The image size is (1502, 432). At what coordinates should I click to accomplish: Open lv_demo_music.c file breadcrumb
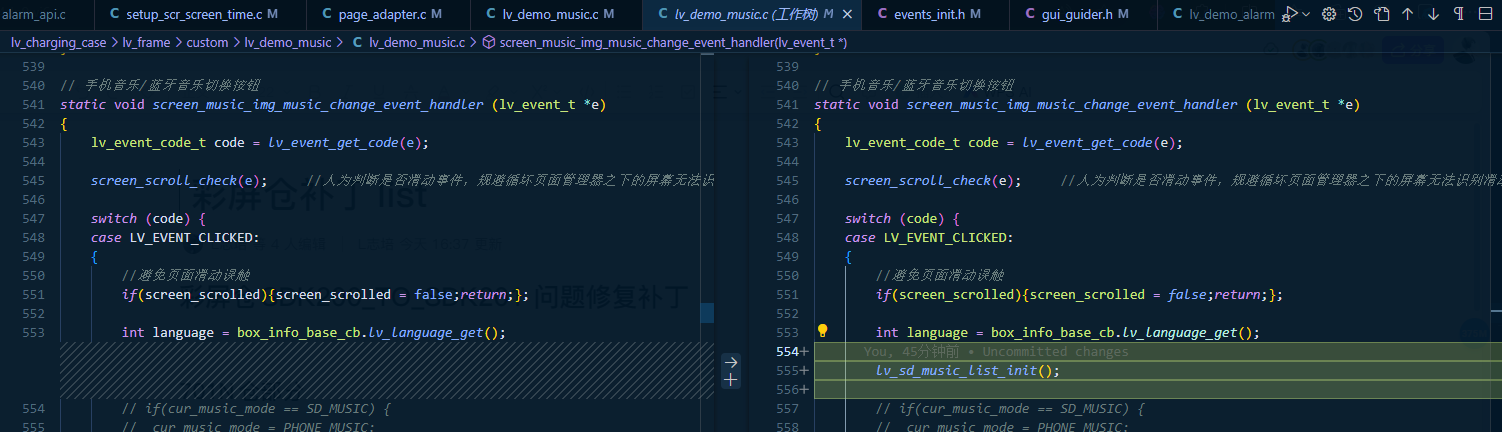416,42
